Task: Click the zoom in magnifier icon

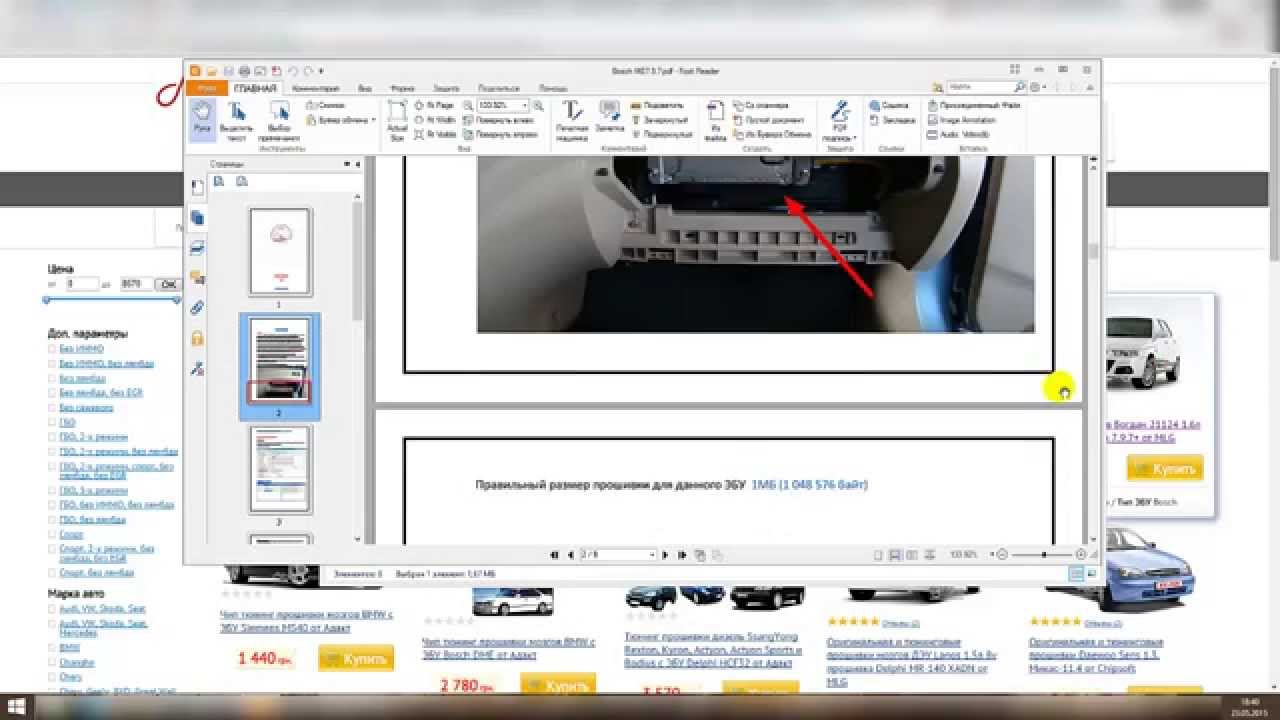Action: (538, 105)
